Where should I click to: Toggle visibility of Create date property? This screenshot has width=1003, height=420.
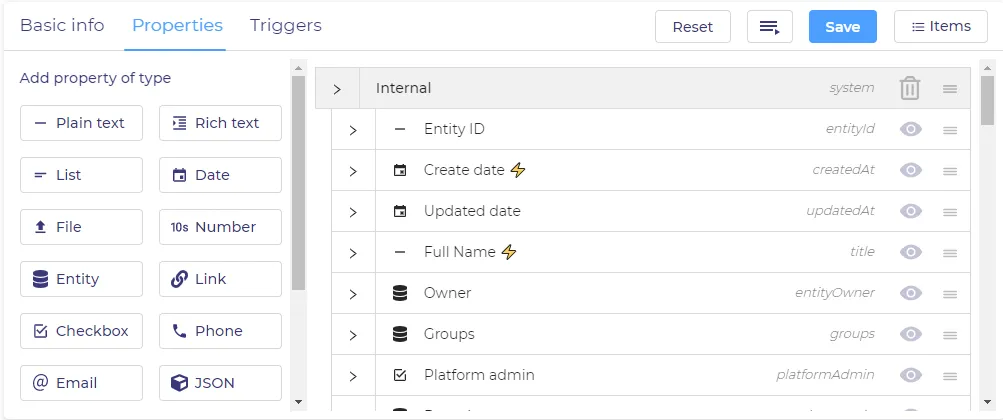tap(911, 170)
